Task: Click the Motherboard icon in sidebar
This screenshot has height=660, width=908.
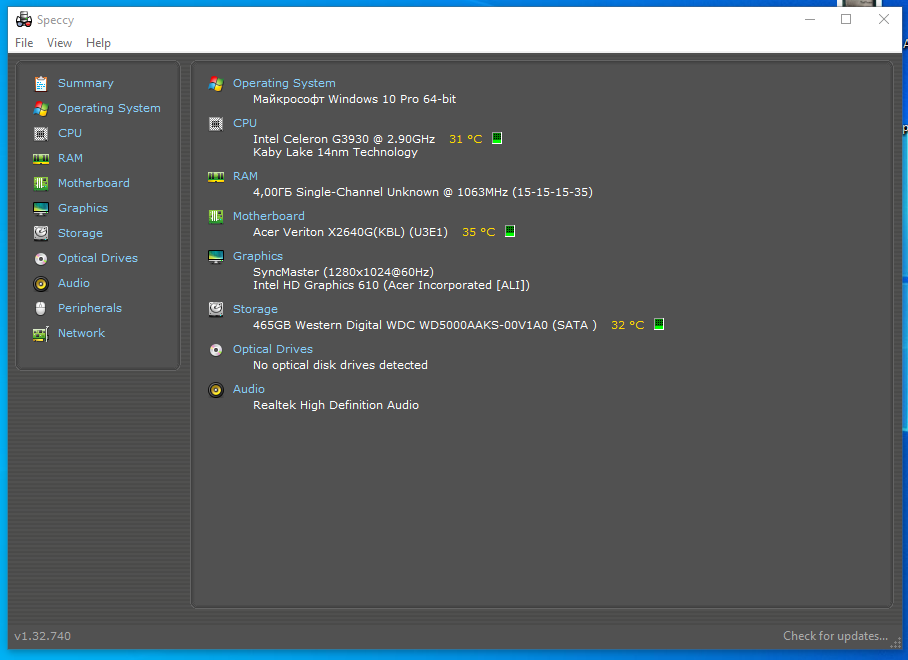Action: pyautogui.click(x=40, y=183)
